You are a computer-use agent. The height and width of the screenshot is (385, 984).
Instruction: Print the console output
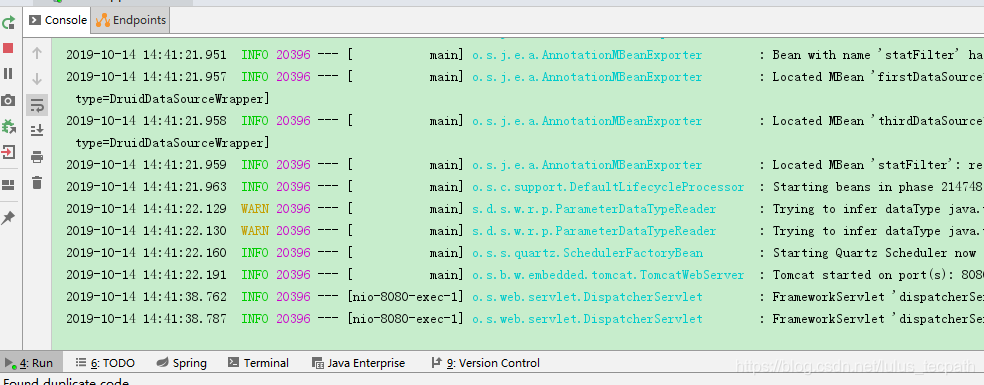pyautogui.click(x=37, y=157)
